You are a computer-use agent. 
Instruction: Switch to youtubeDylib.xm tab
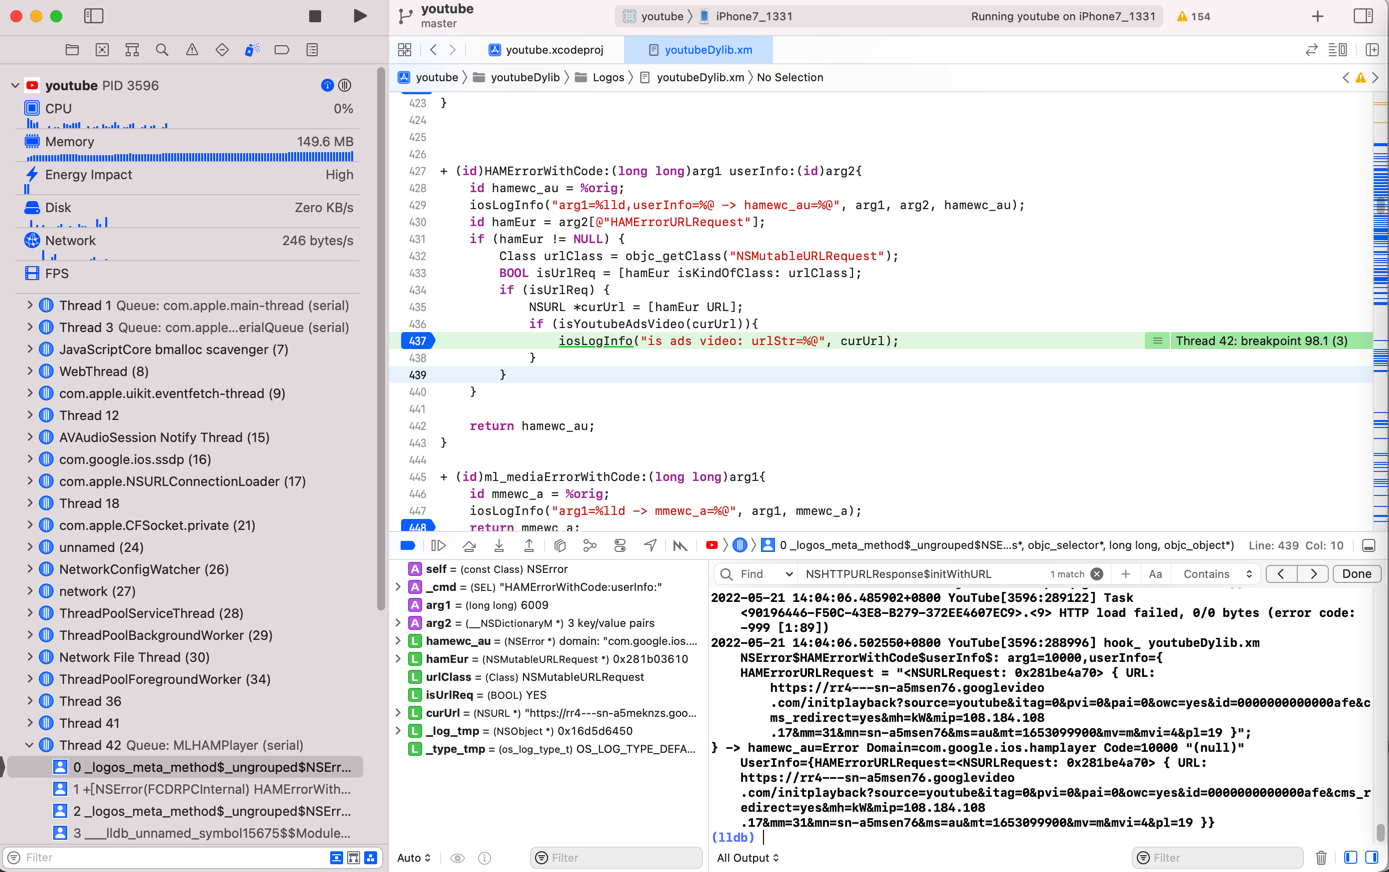click(699, 50)
